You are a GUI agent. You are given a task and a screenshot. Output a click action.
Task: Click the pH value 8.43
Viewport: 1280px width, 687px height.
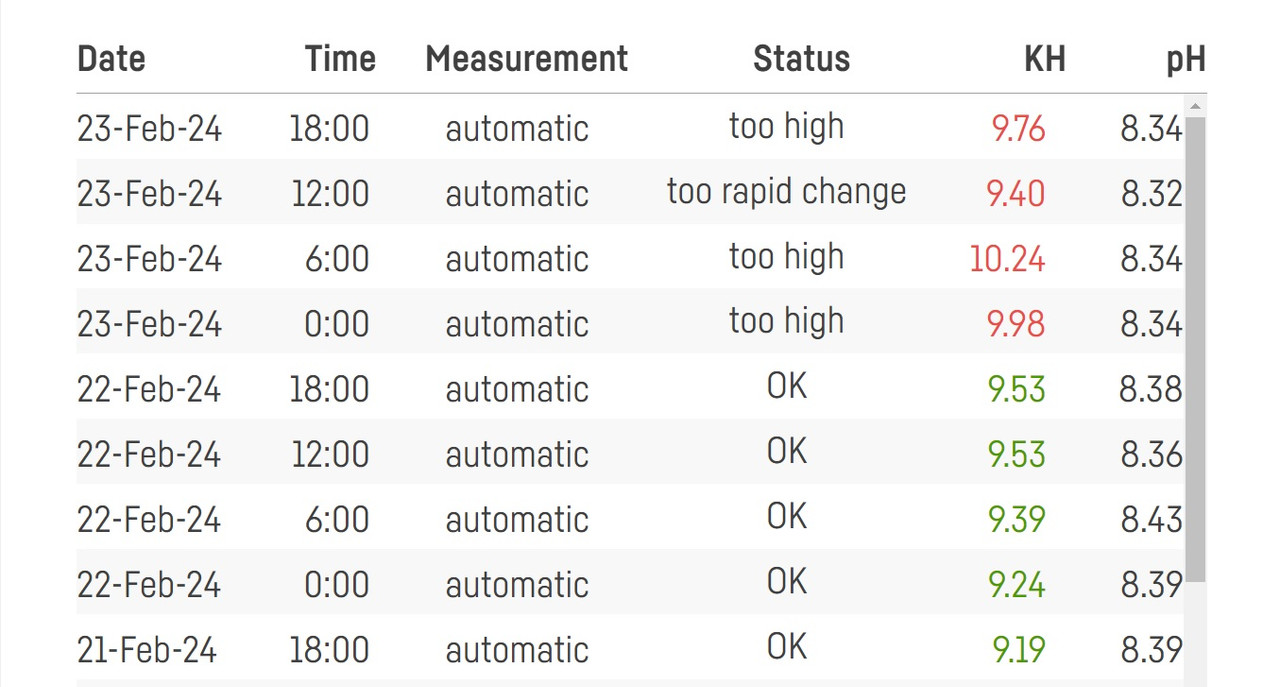tap(1151, 520)
